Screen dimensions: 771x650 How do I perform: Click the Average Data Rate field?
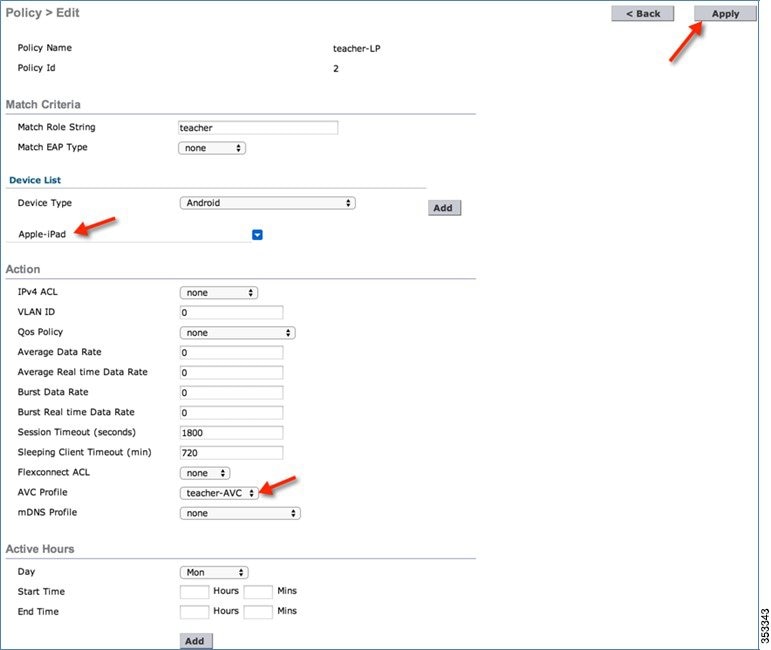pyautogui.click(x=232, y=353)
